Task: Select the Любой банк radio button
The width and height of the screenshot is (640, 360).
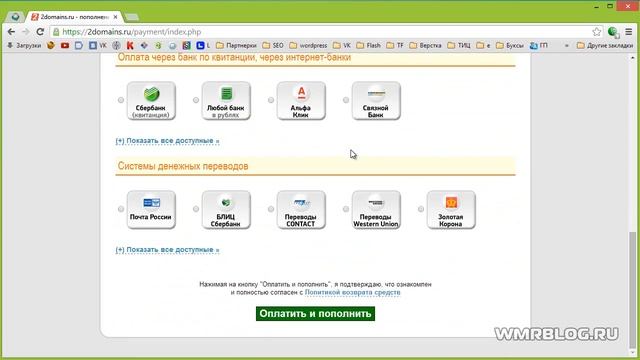Action: 196,100
